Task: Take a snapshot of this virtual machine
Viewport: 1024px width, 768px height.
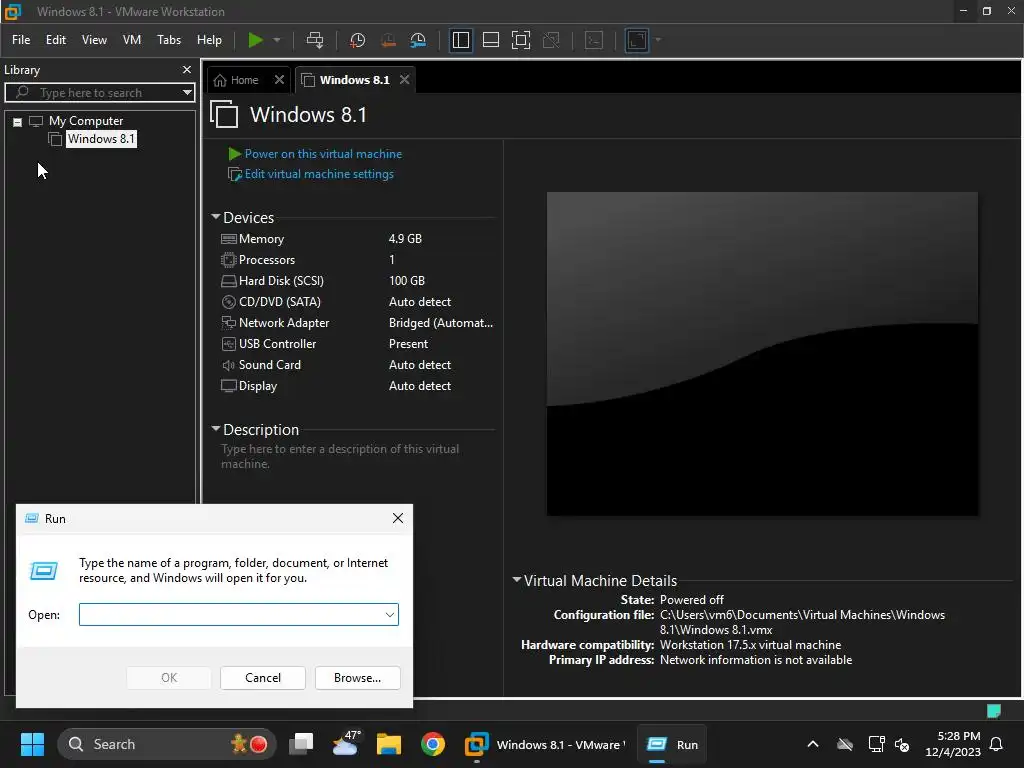Action: (x=357, y=40)
